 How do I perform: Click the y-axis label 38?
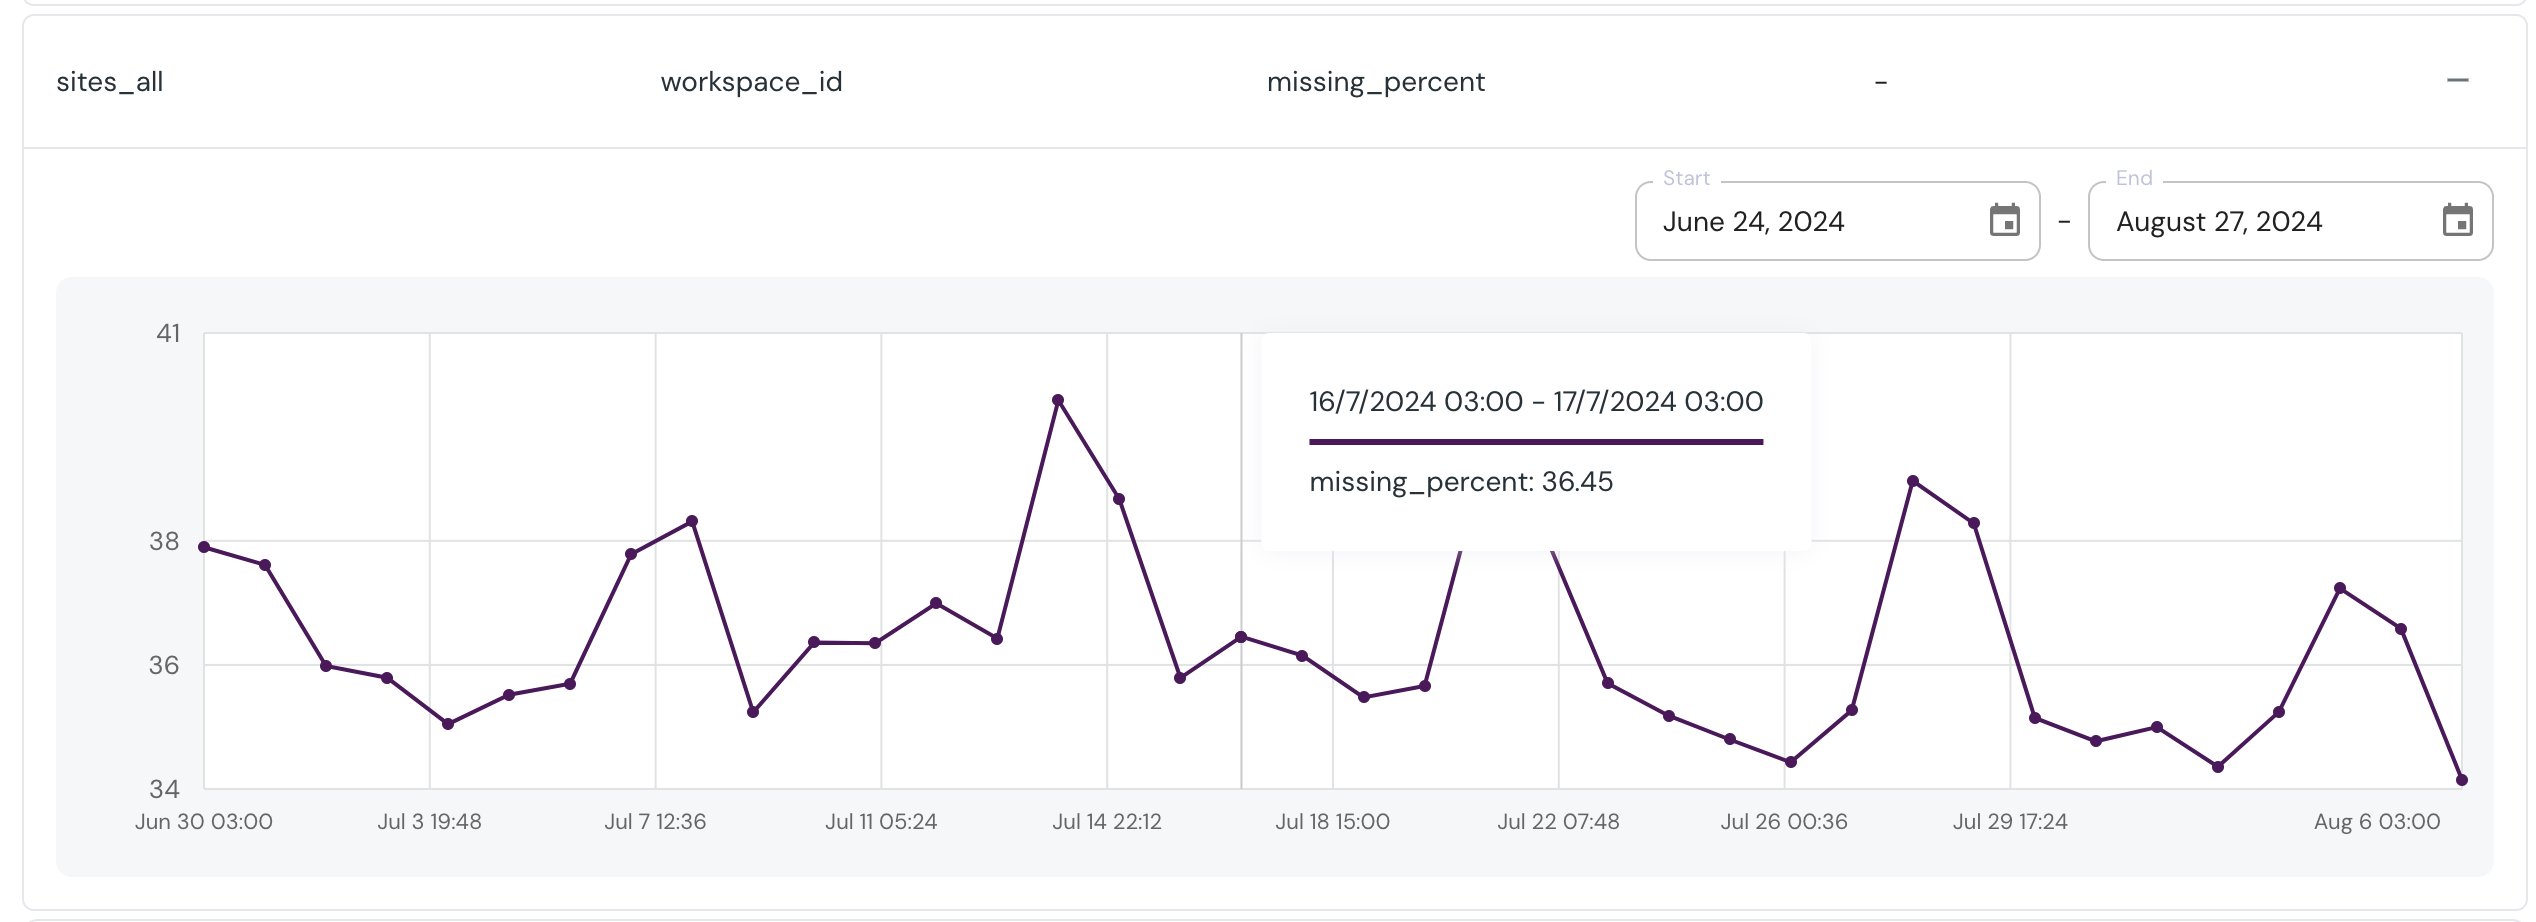tap(165, 541)
